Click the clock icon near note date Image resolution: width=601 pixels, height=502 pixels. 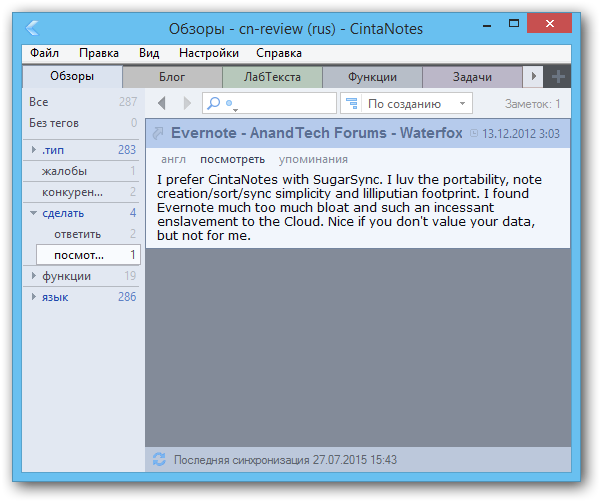pos(474,133)
